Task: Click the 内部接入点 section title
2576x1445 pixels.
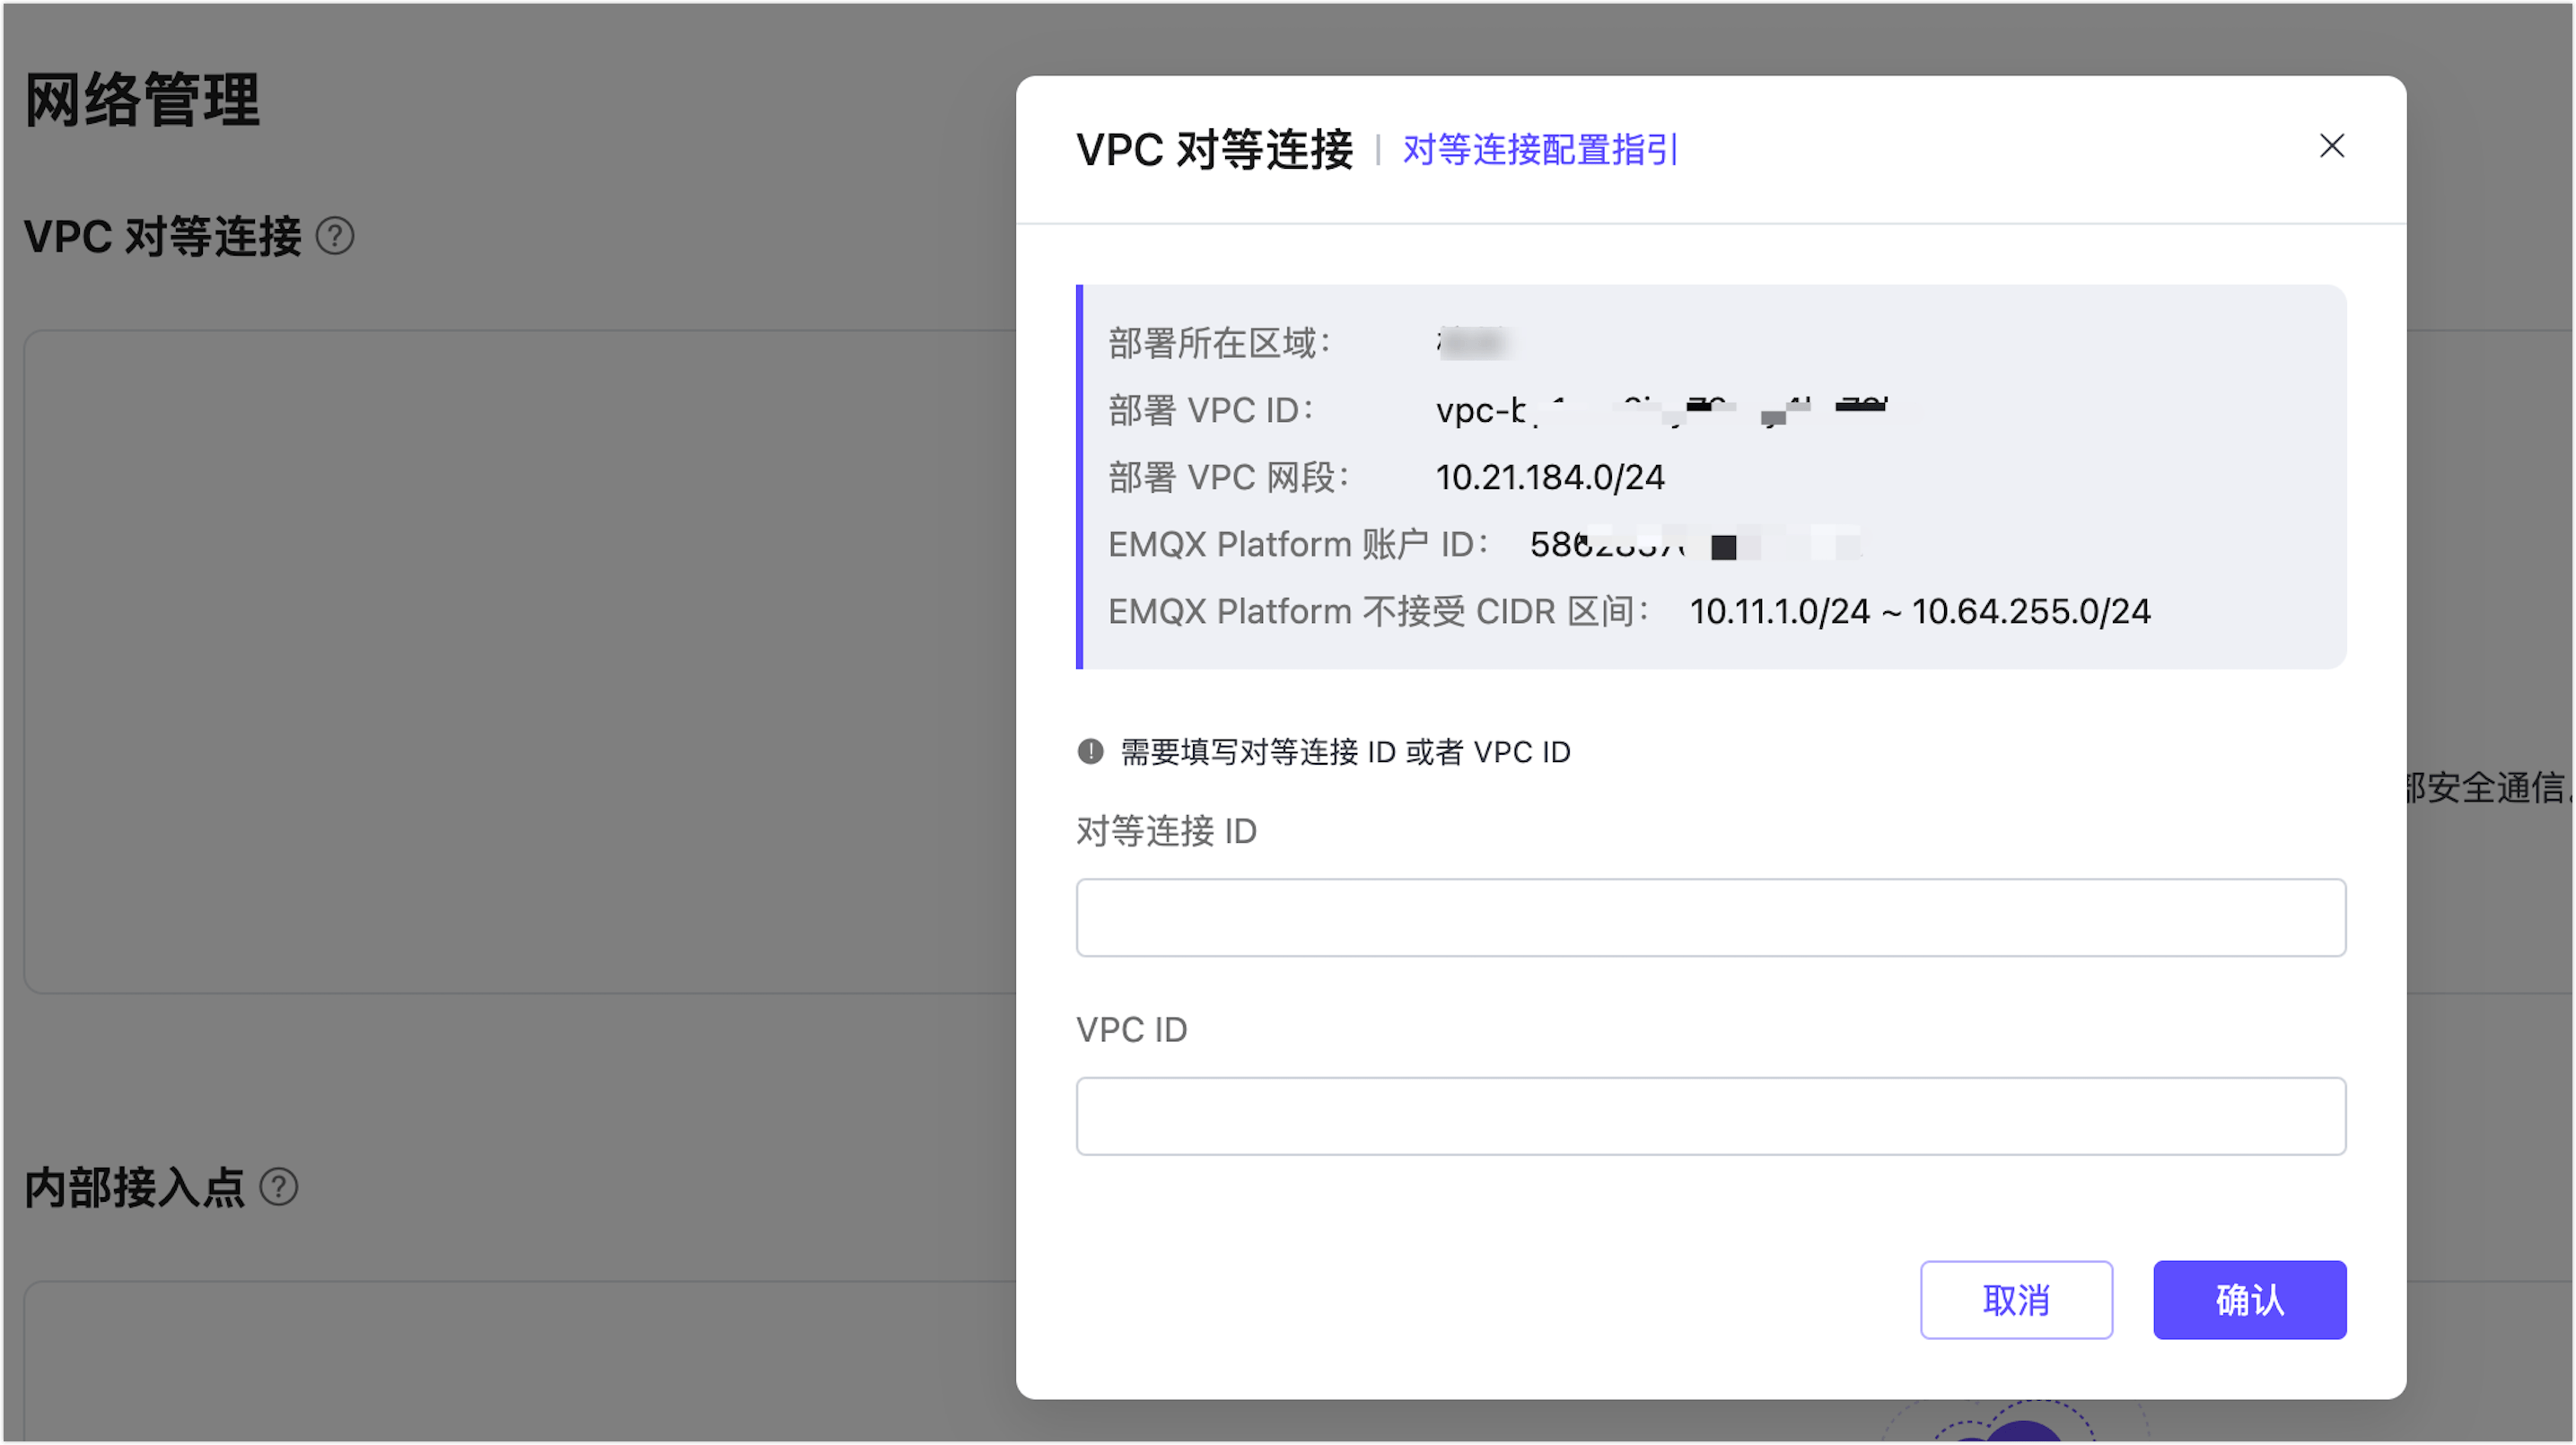Action: (x=135, y=1187)
